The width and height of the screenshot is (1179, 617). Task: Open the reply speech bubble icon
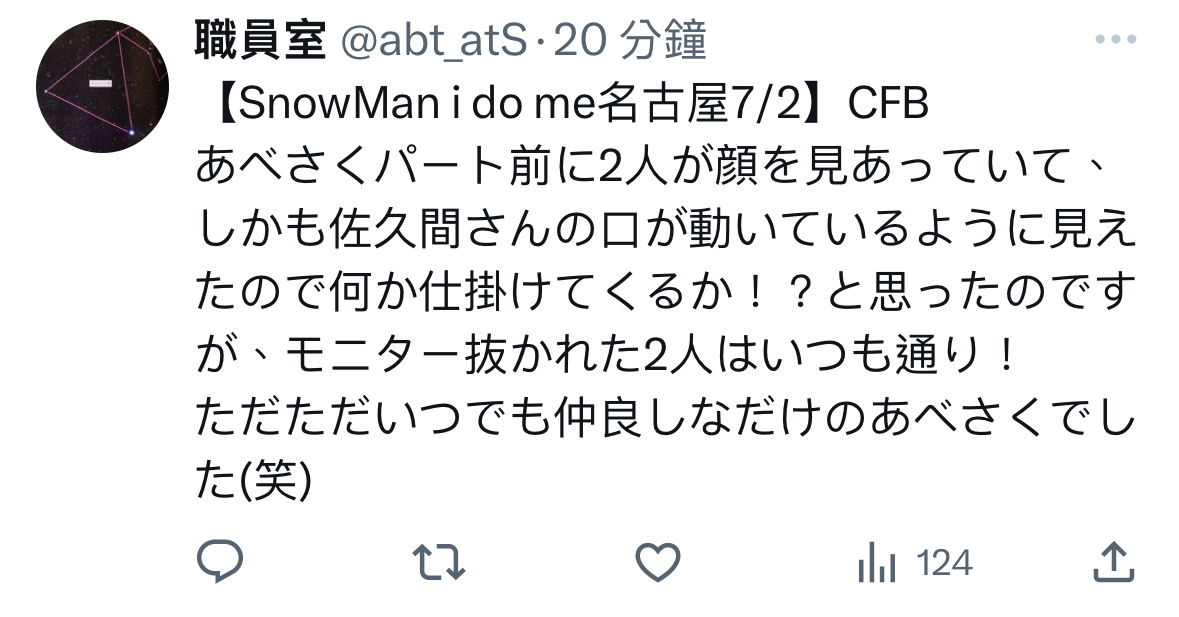[x=220, y=561]
